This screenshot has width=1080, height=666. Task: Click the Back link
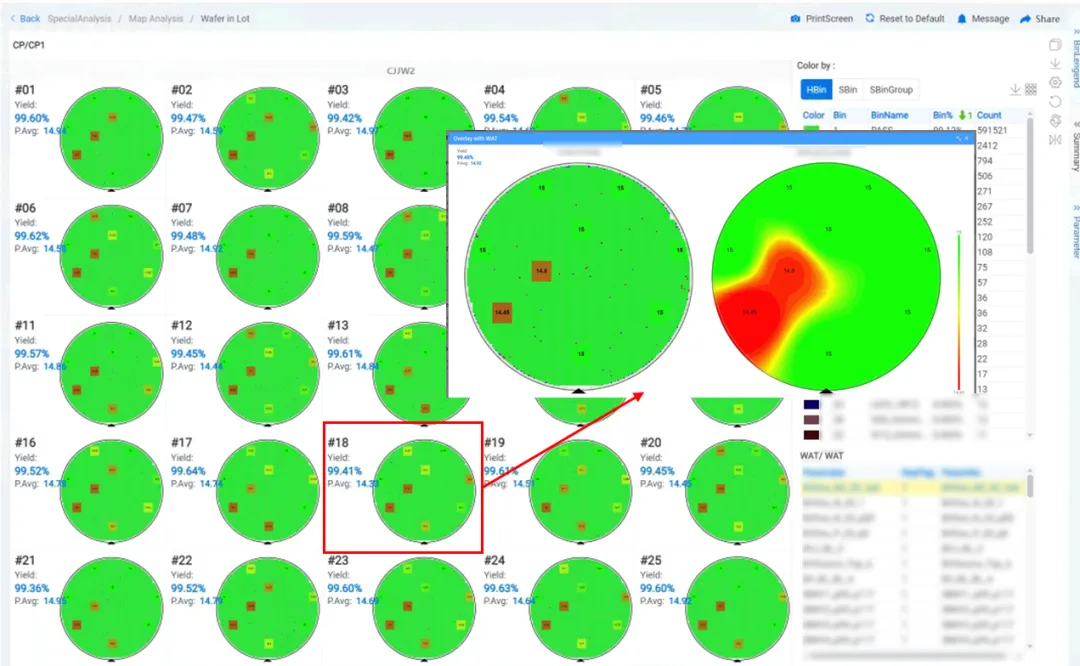(x=25, y=19)
